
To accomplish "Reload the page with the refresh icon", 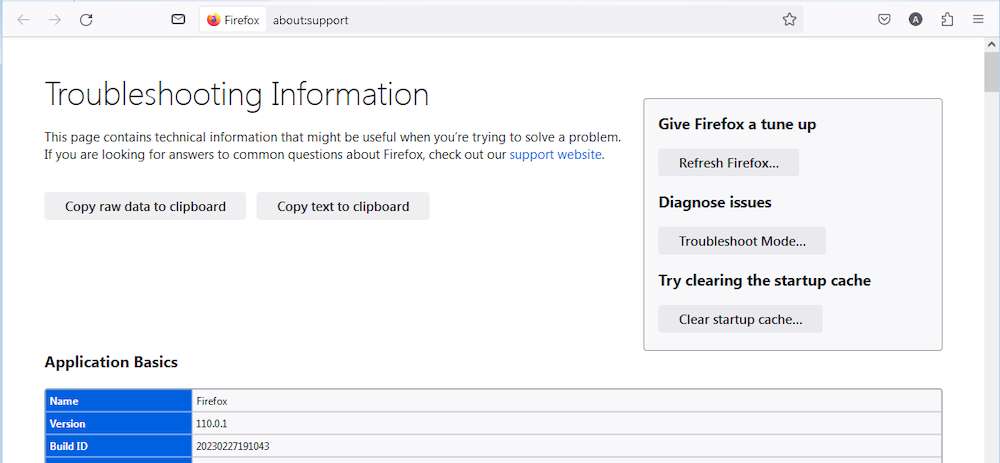I will (x=86, y=20).
